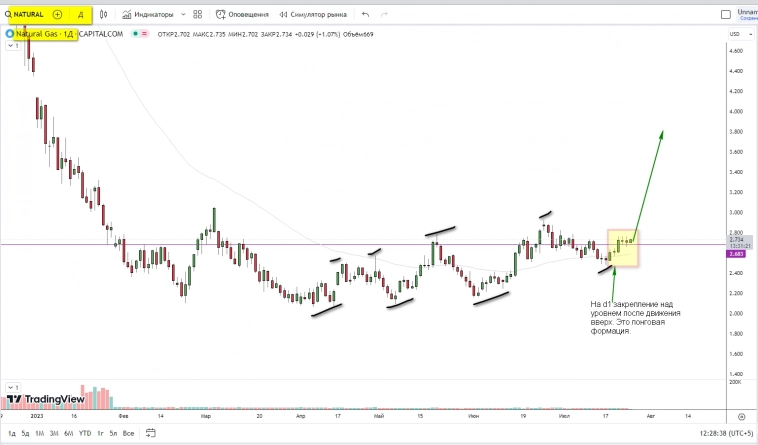The image size is (758, 445).
Task: Click the Natural Gas symbol logo in legend
Action: 9,34
